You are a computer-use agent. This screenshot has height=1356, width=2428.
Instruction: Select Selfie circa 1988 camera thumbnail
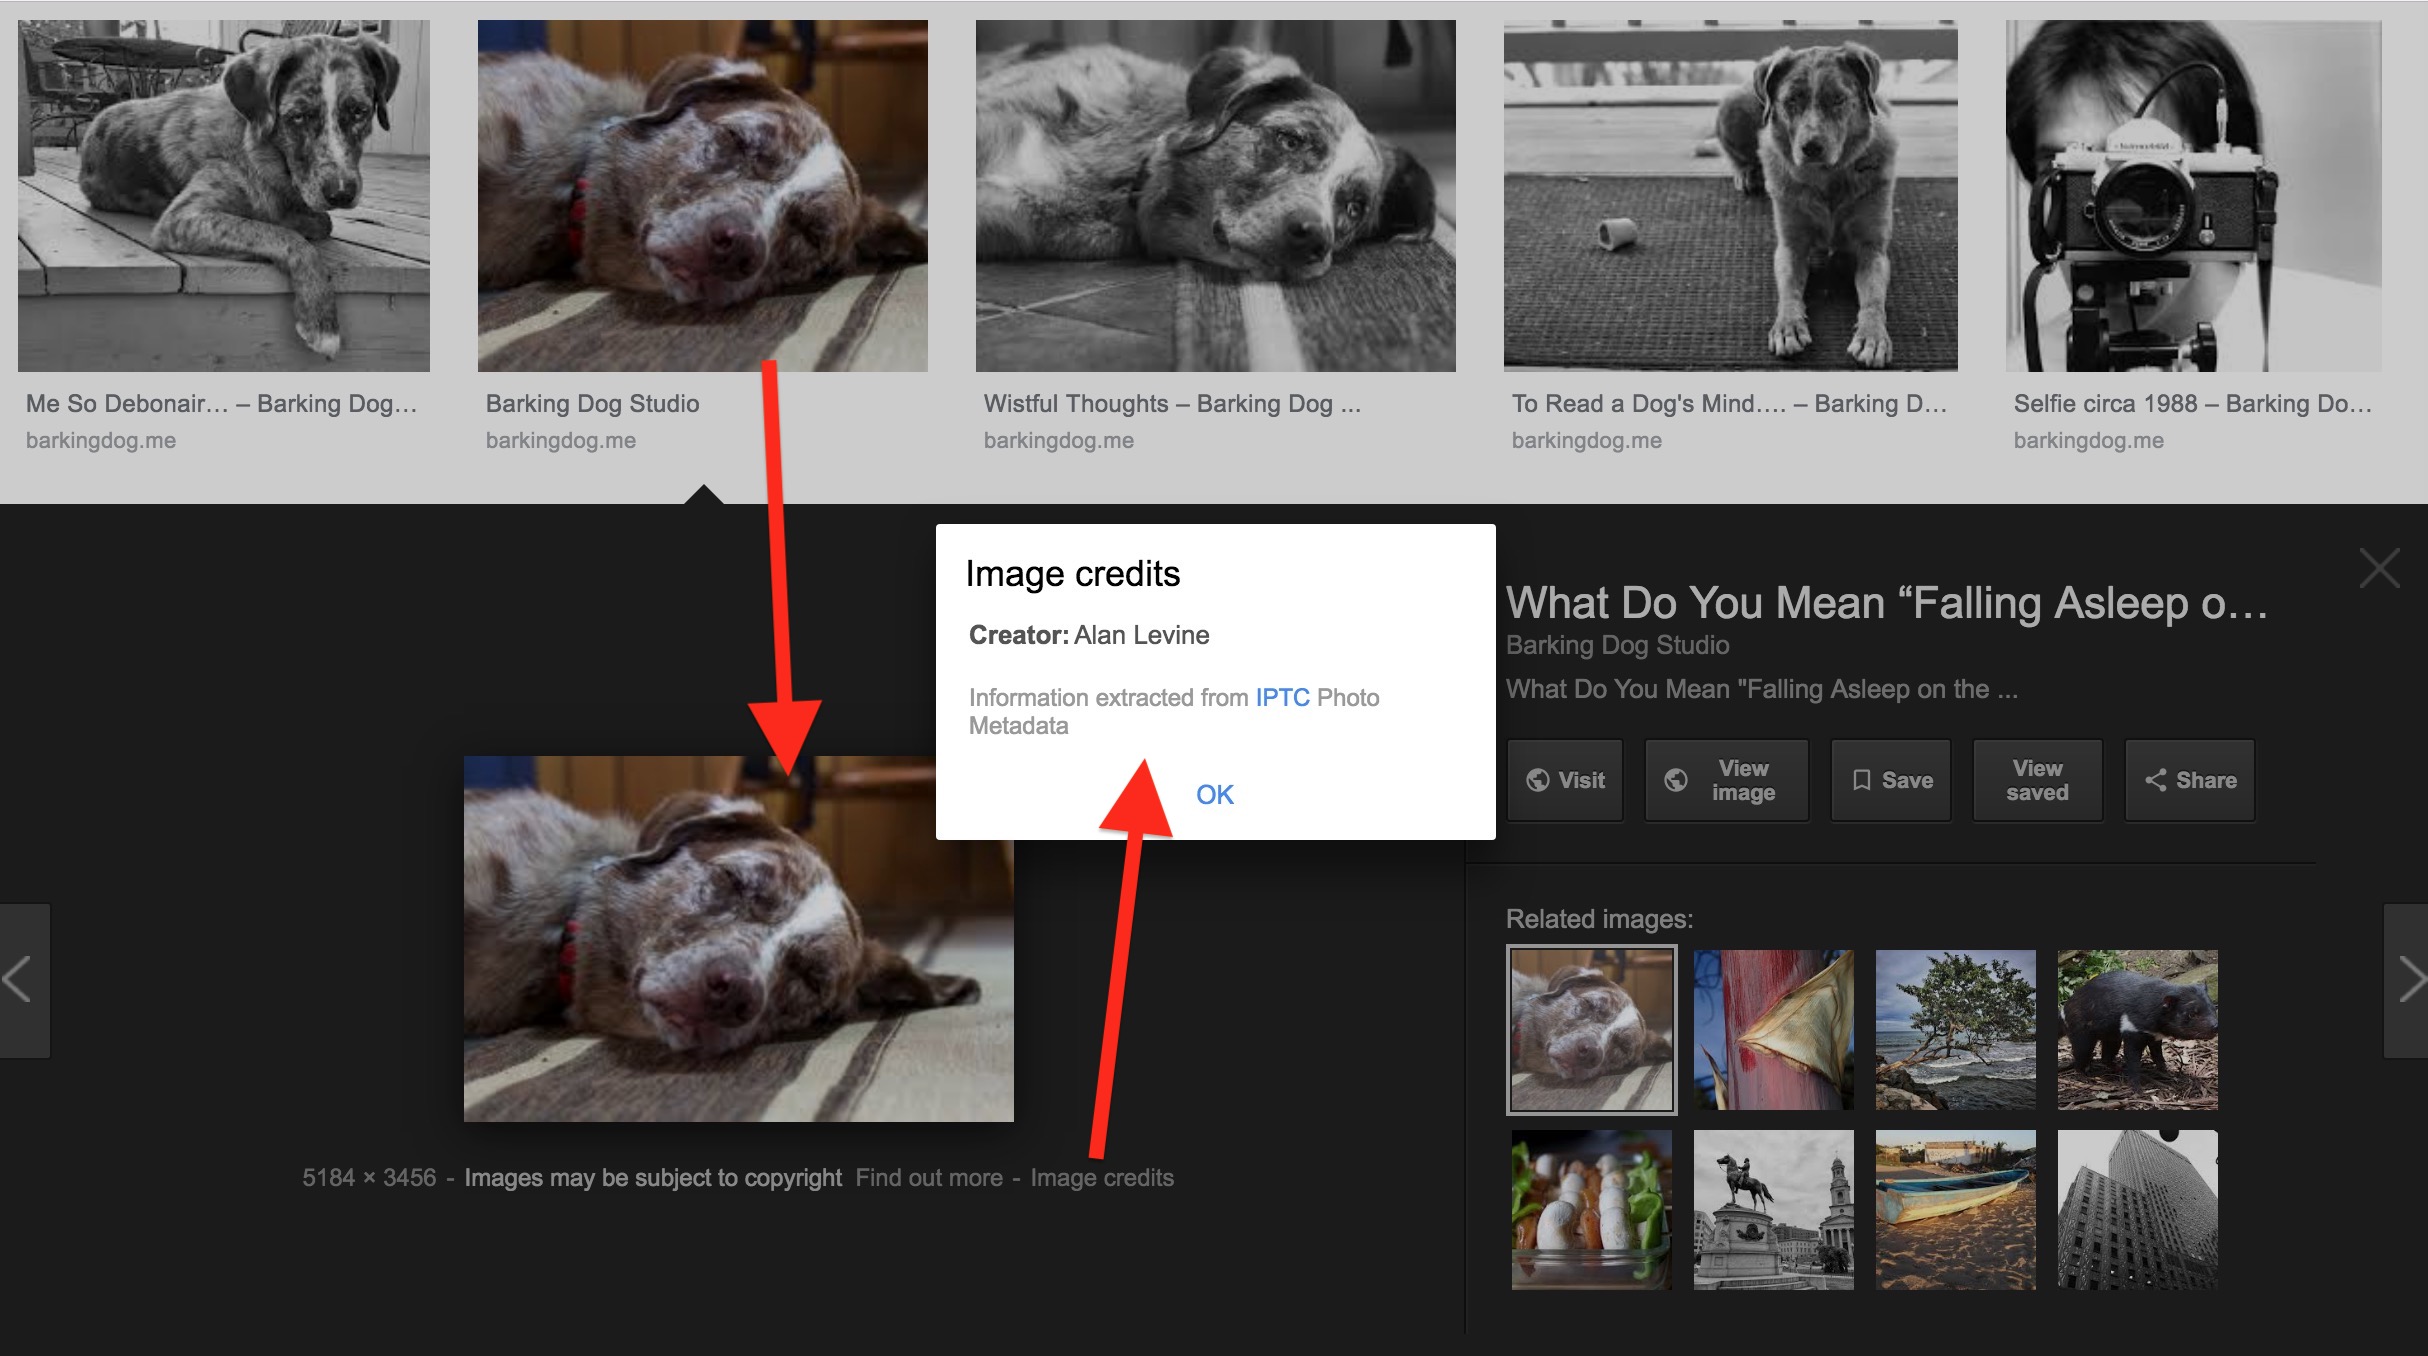point(2193,196)
